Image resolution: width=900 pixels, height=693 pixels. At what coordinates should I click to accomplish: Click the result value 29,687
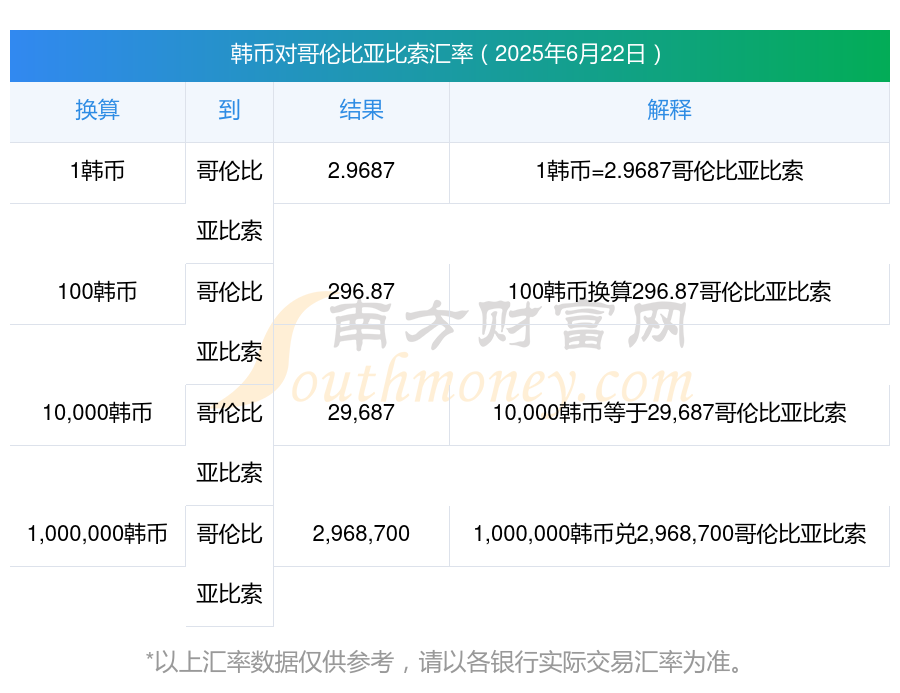click(361, 413)
